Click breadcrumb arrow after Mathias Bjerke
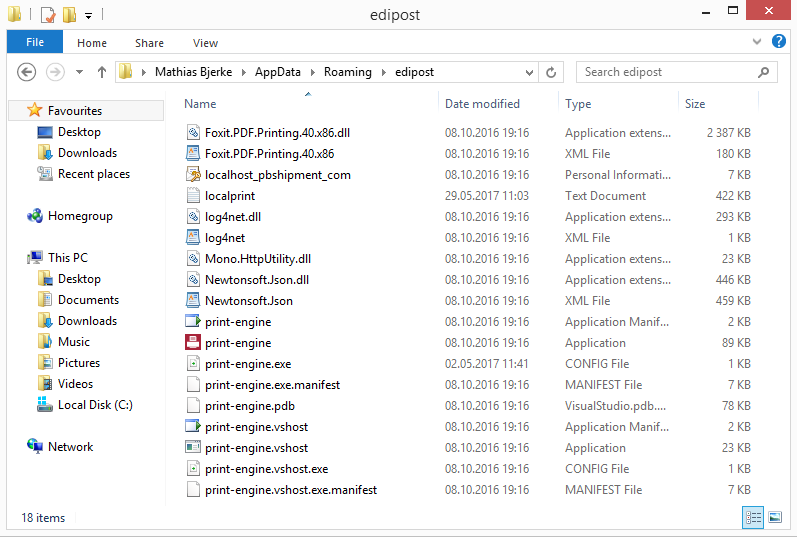Image resolution: width=797 pixels, height=537 pixels. pyautogui.click(x=243, y=72)
